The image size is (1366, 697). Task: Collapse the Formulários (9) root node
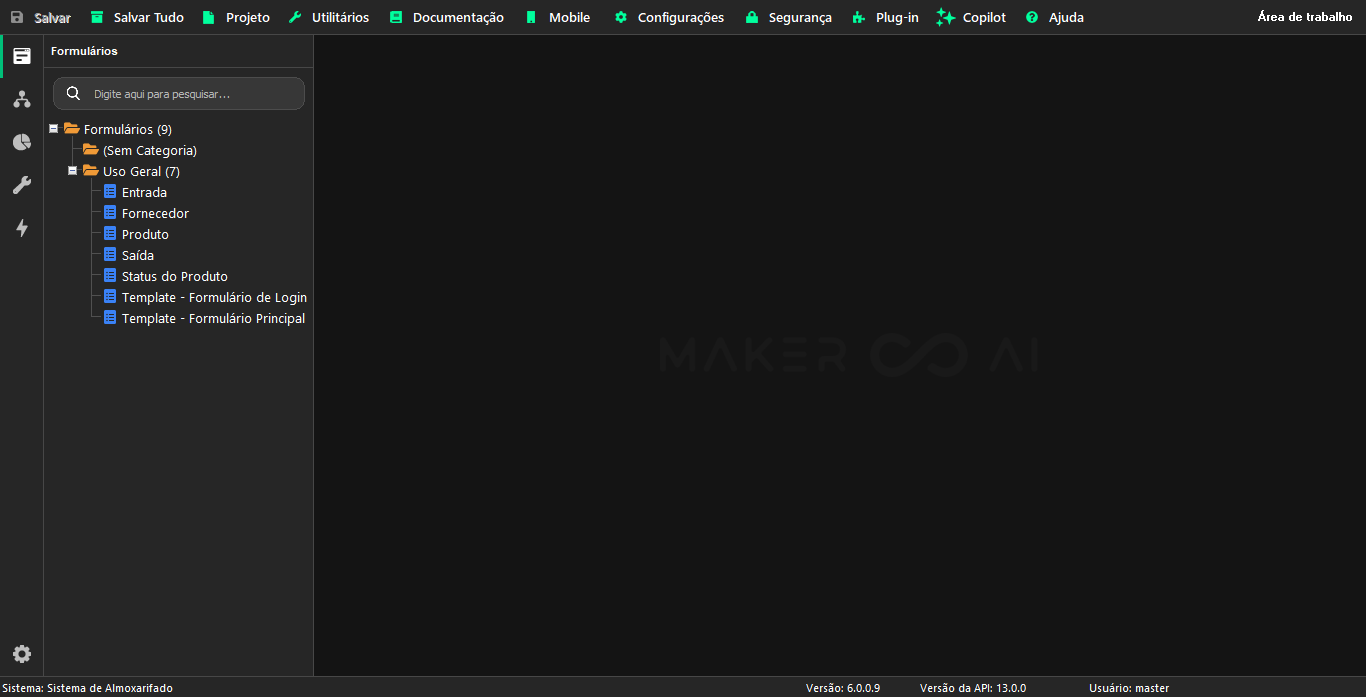click(x=53, y=129)
